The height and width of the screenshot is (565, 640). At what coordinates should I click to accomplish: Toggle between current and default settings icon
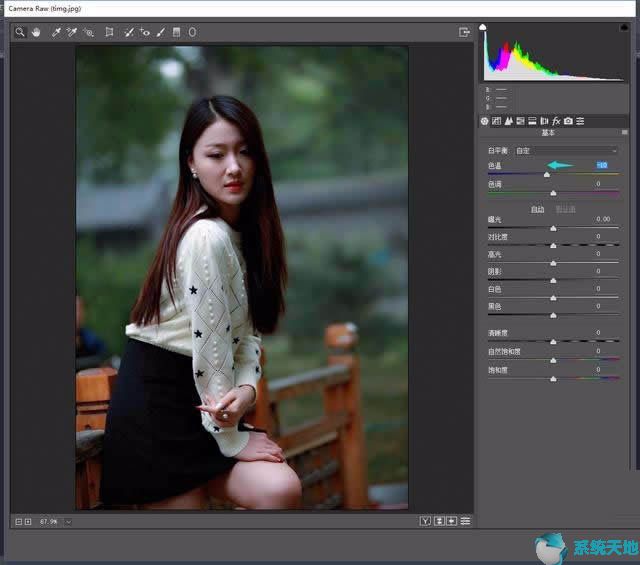(465, 521)
